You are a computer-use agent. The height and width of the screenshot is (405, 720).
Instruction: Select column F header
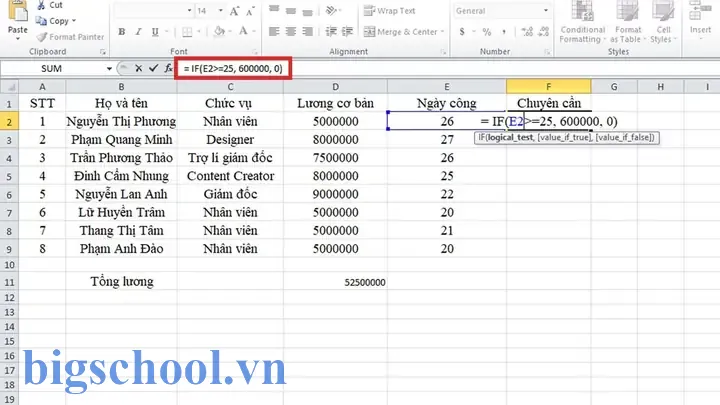click(x=548, y=87)
